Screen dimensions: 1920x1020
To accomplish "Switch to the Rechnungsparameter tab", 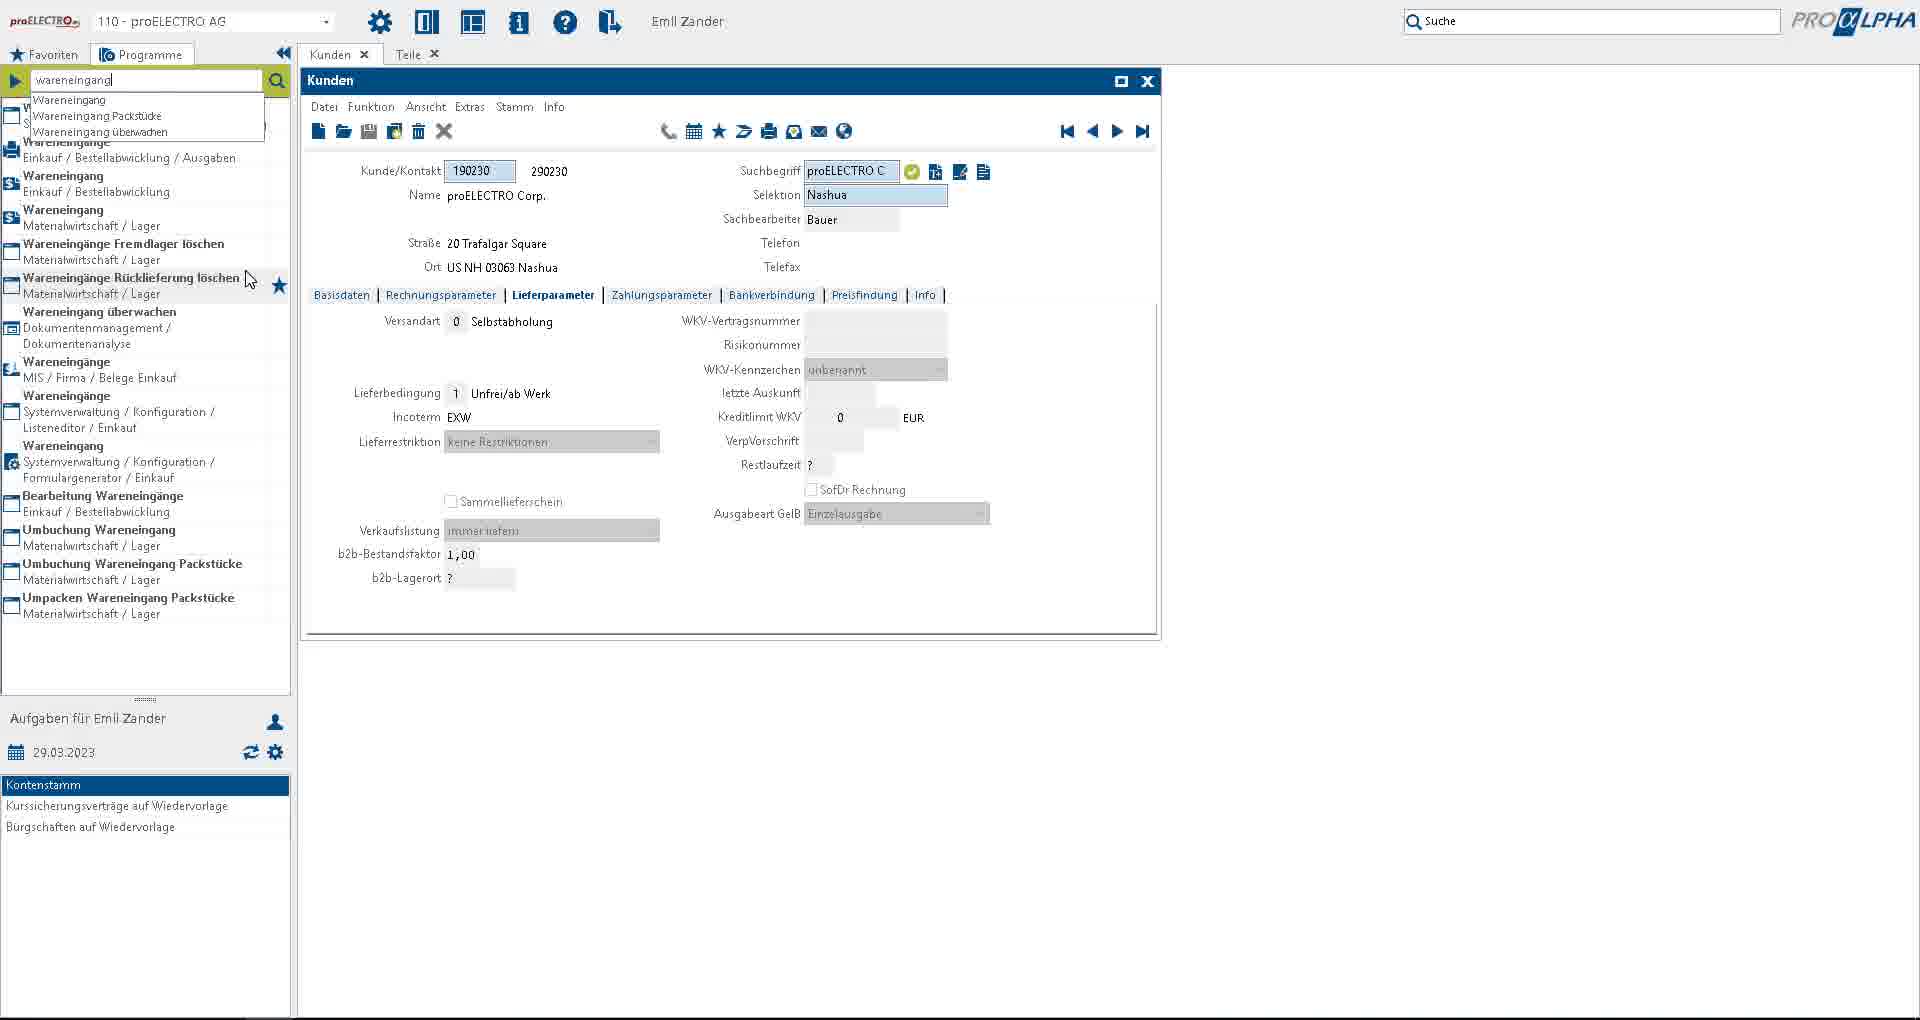I will point(441,295).
